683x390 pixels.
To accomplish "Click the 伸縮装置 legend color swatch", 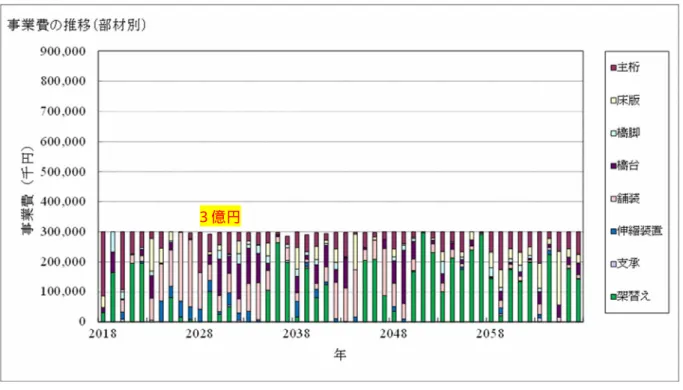I will 613,231.
